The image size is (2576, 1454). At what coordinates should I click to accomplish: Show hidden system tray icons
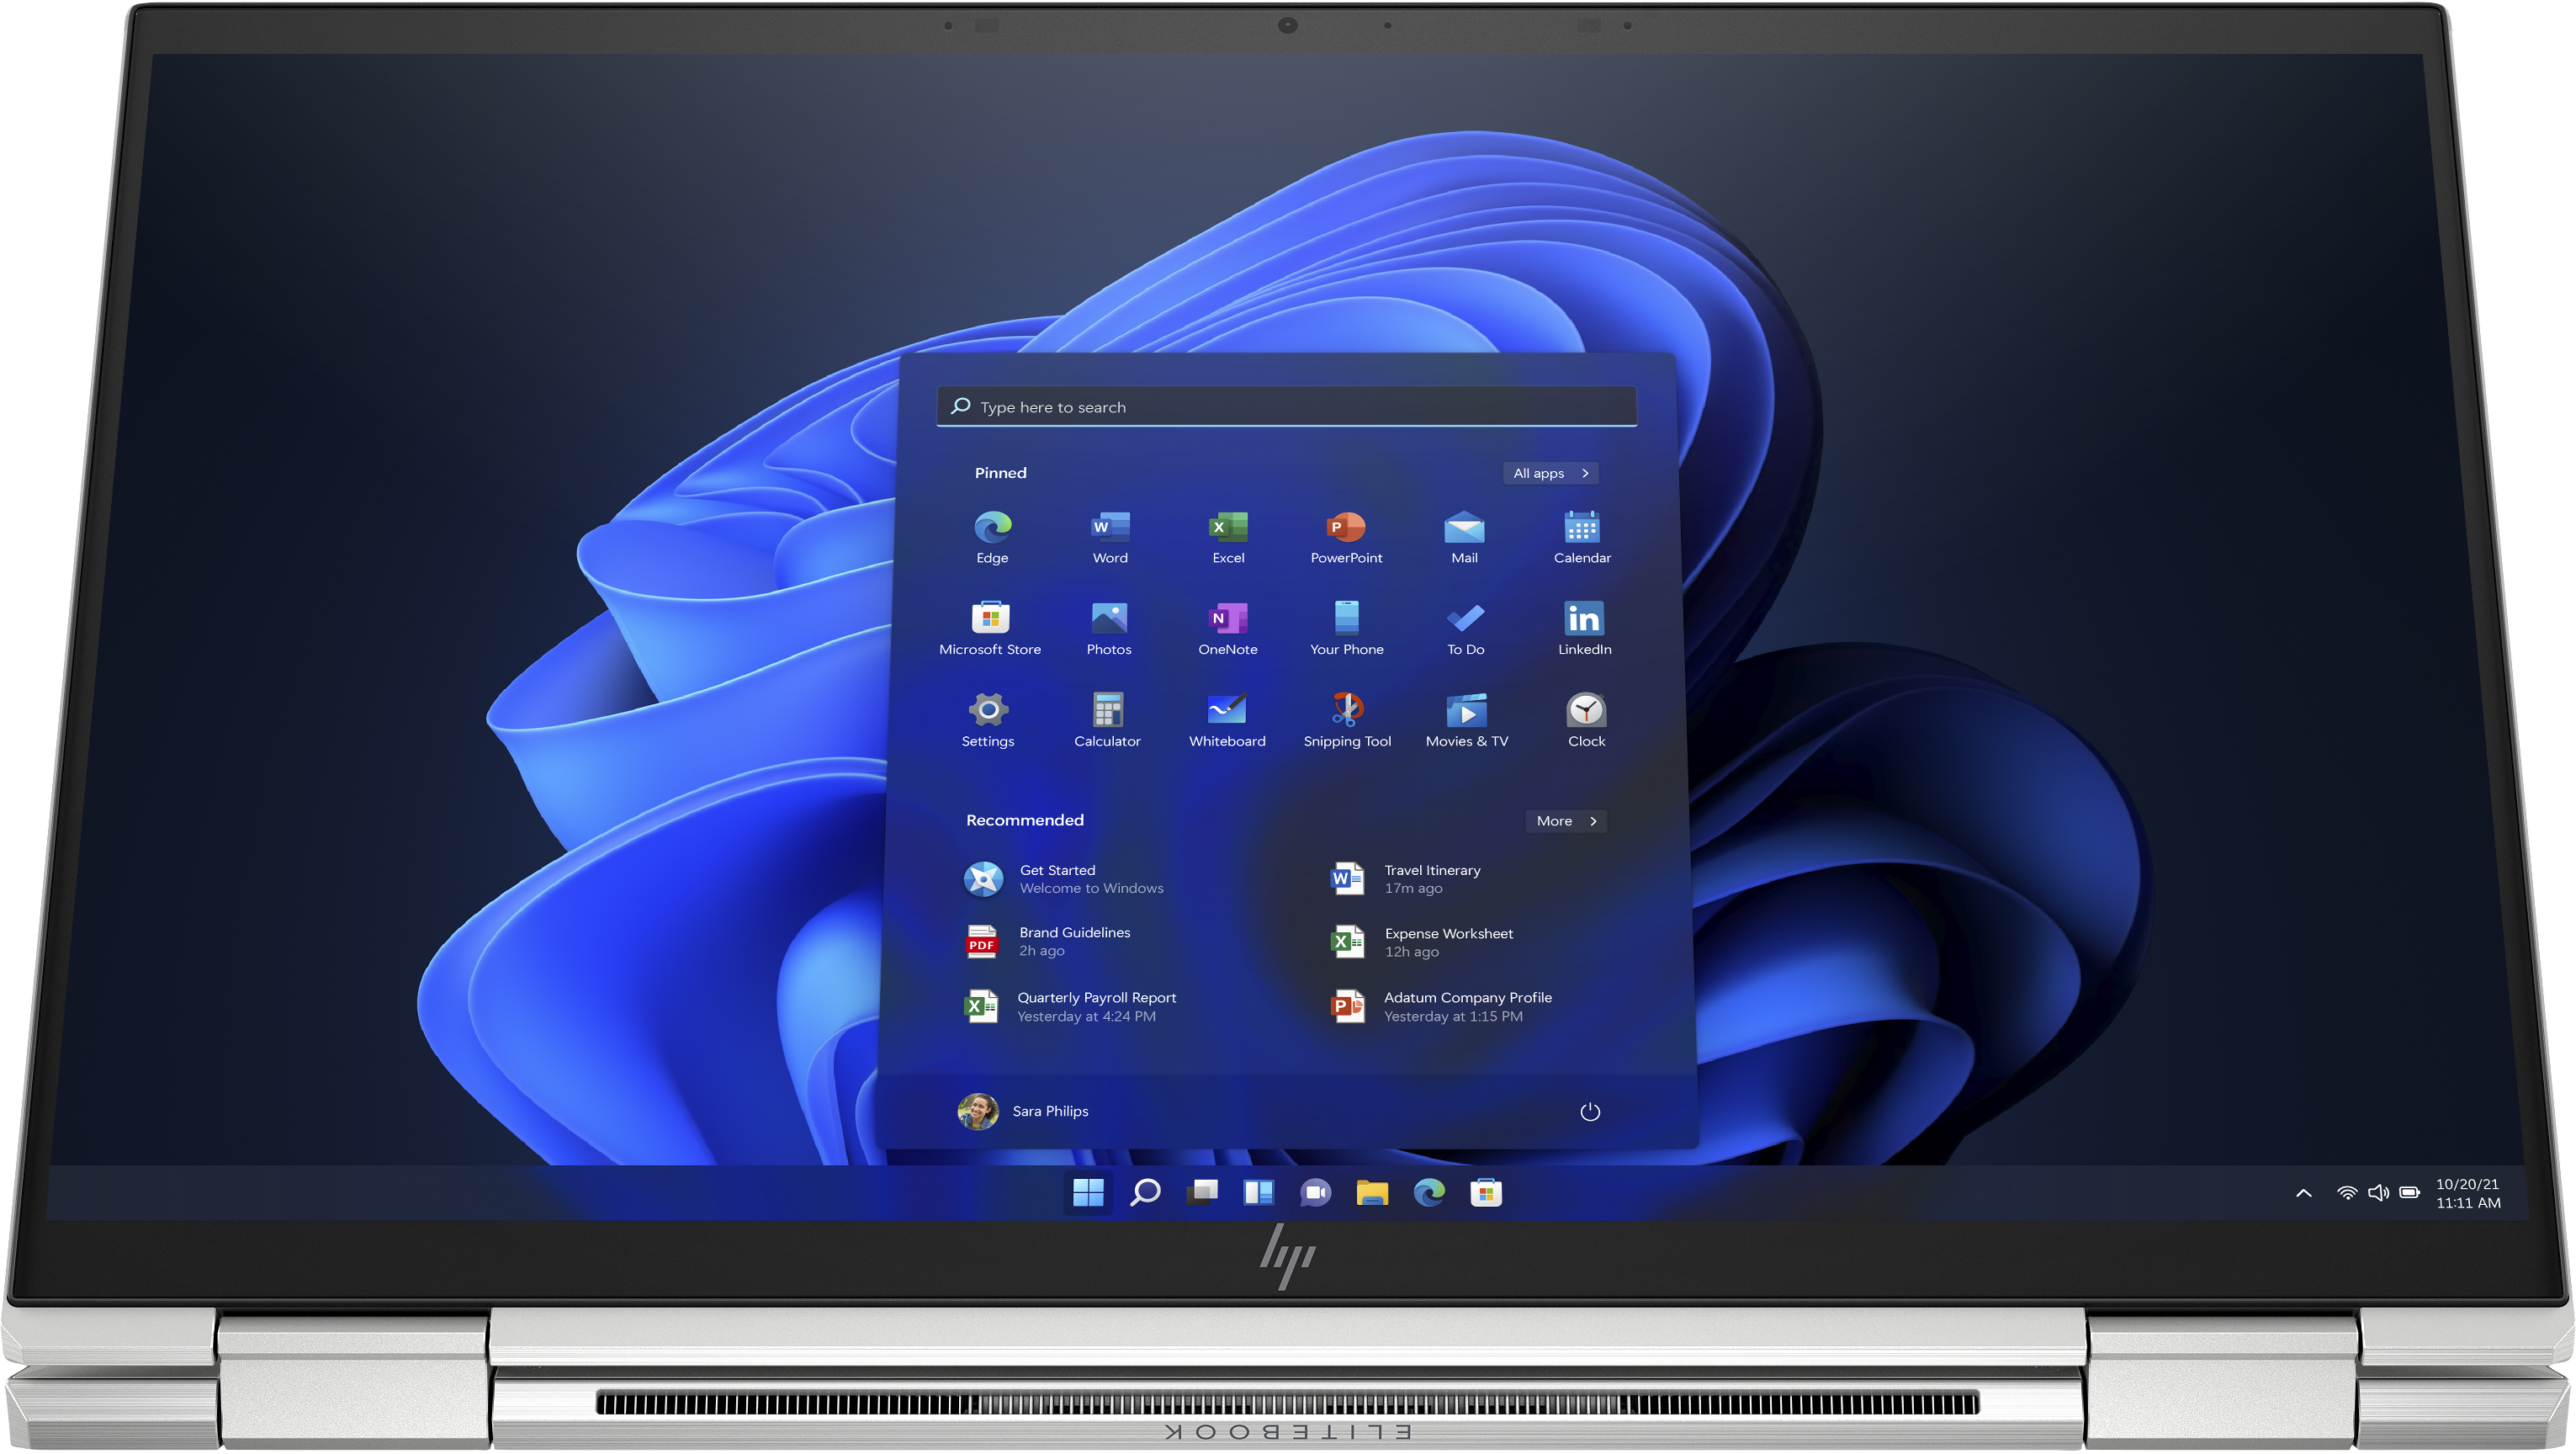(2303, 1193)
